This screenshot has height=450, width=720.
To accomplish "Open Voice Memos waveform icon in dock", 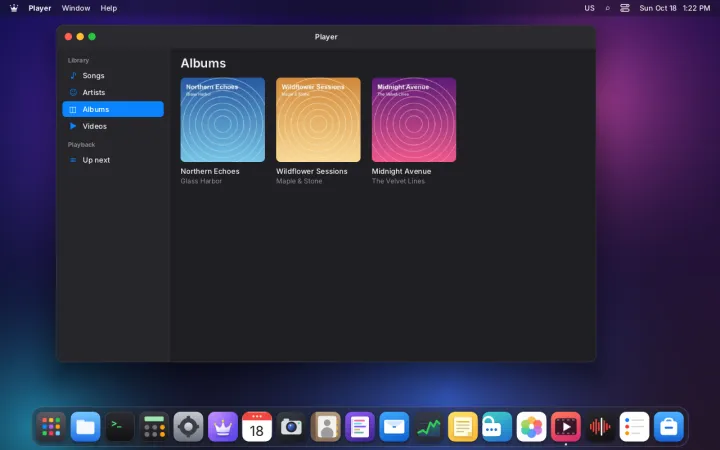I will [x=600, y=427].
